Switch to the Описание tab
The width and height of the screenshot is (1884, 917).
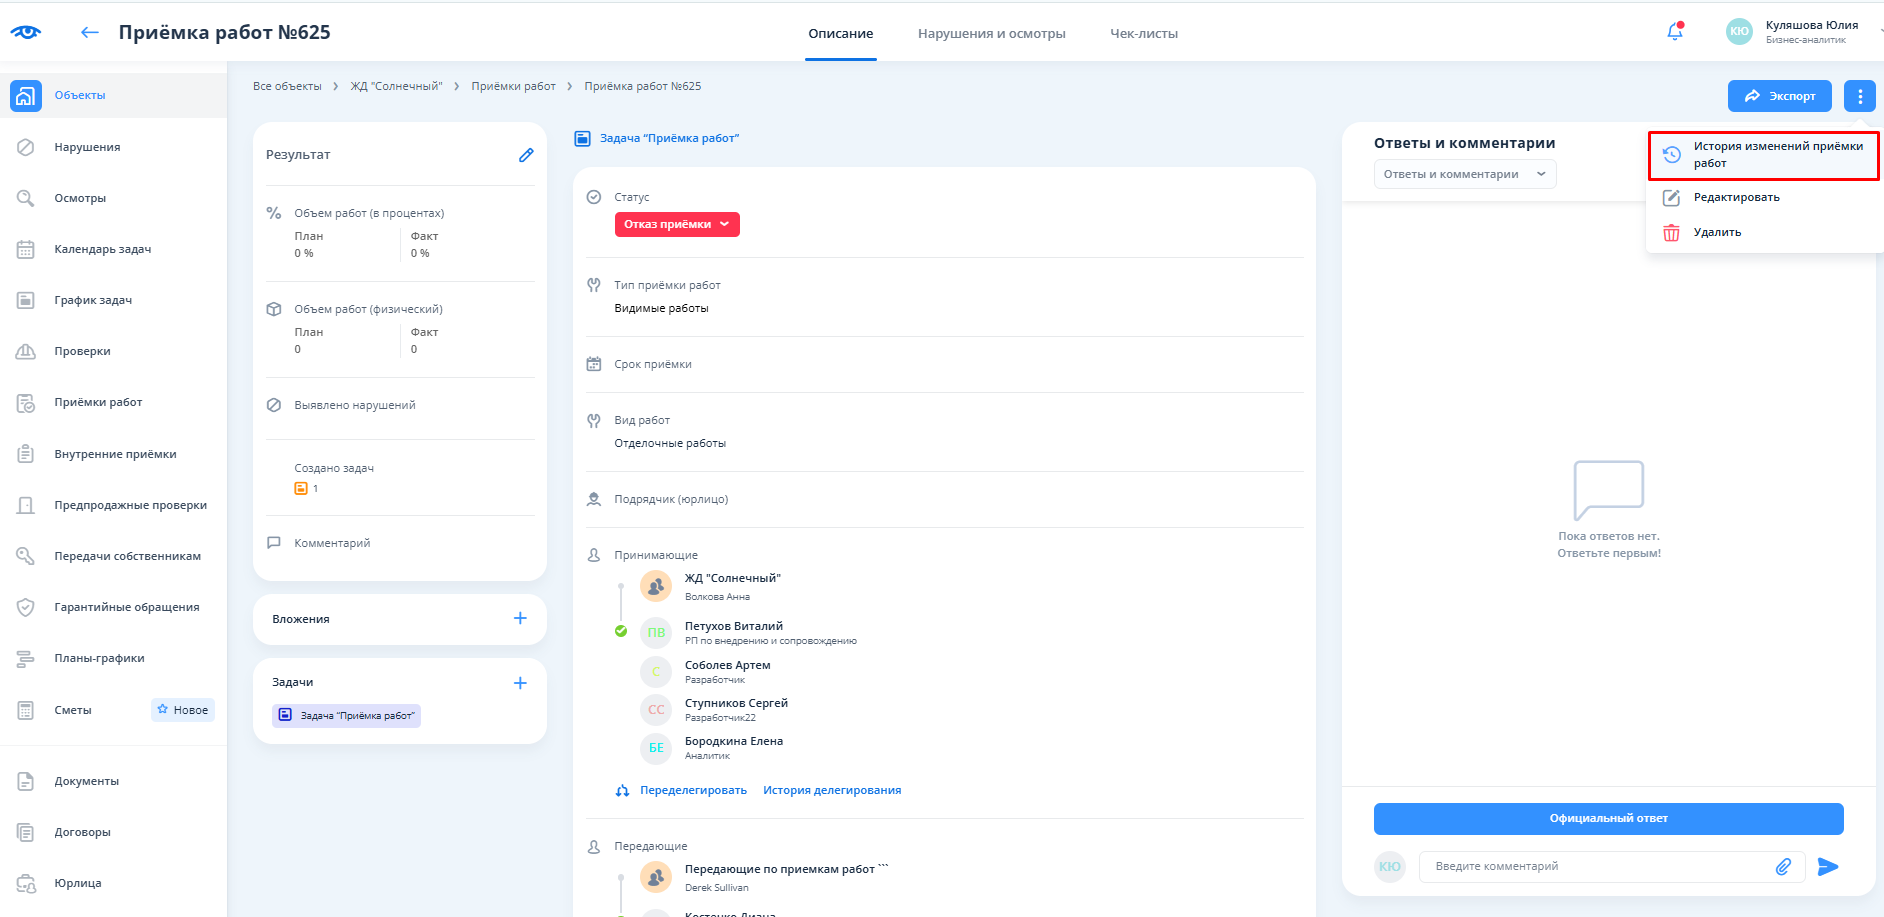tap(841, 34)
